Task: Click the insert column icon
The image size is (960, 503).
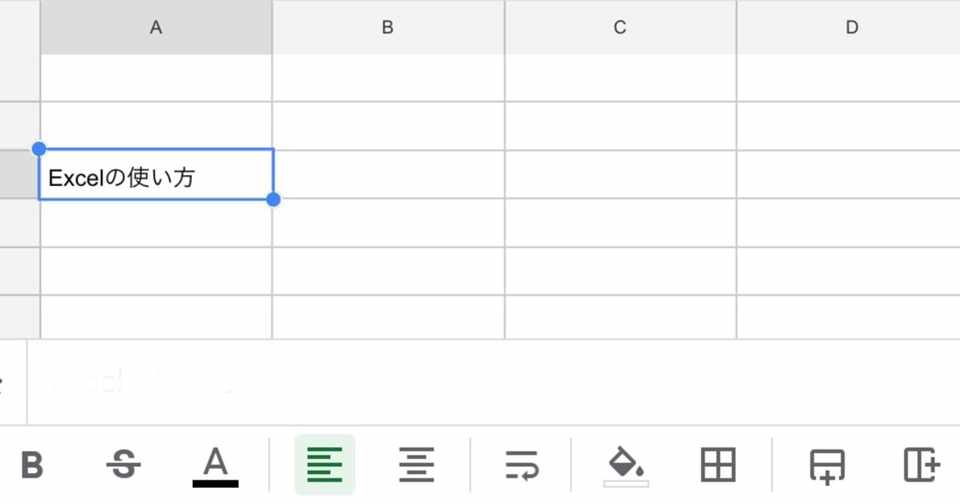Action: [x=921, y=465]
